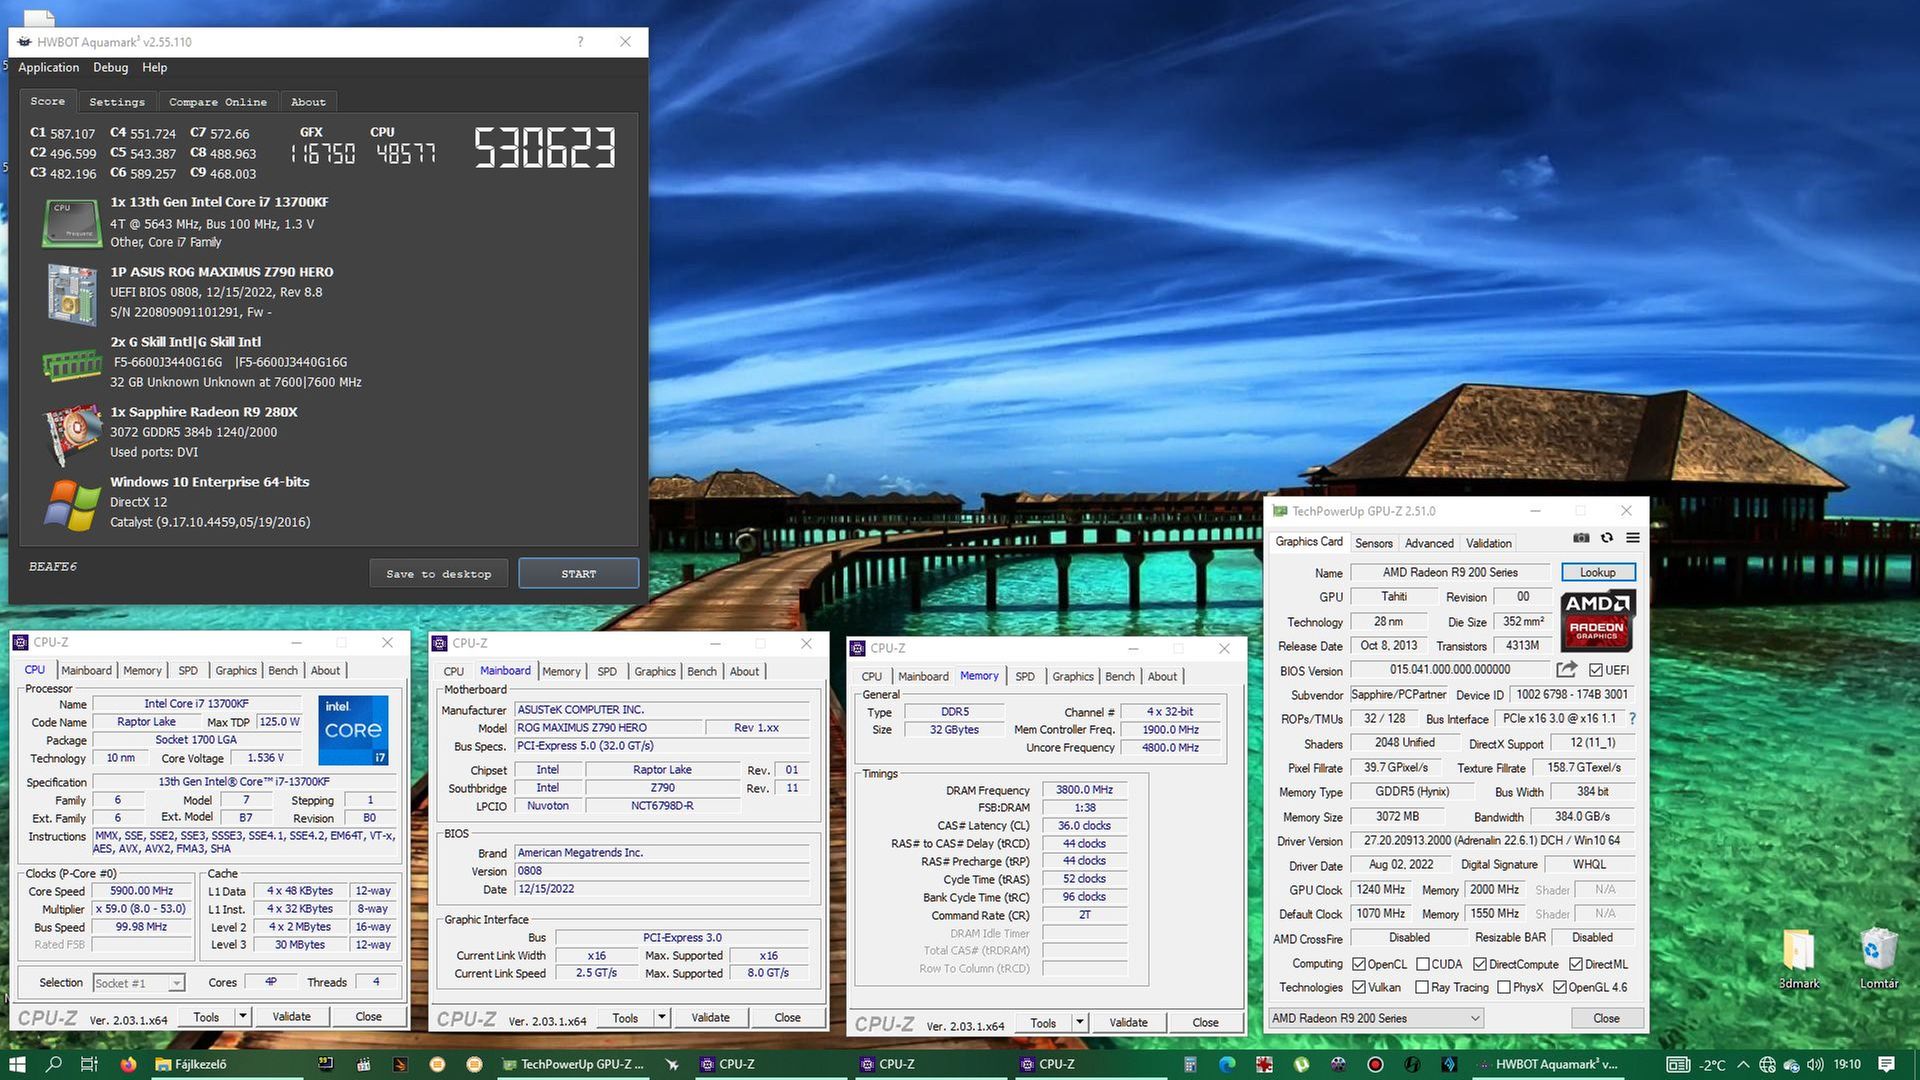1920x1080 pixels.
Task: Open the notification center icon
Action: (1886, 1064)
